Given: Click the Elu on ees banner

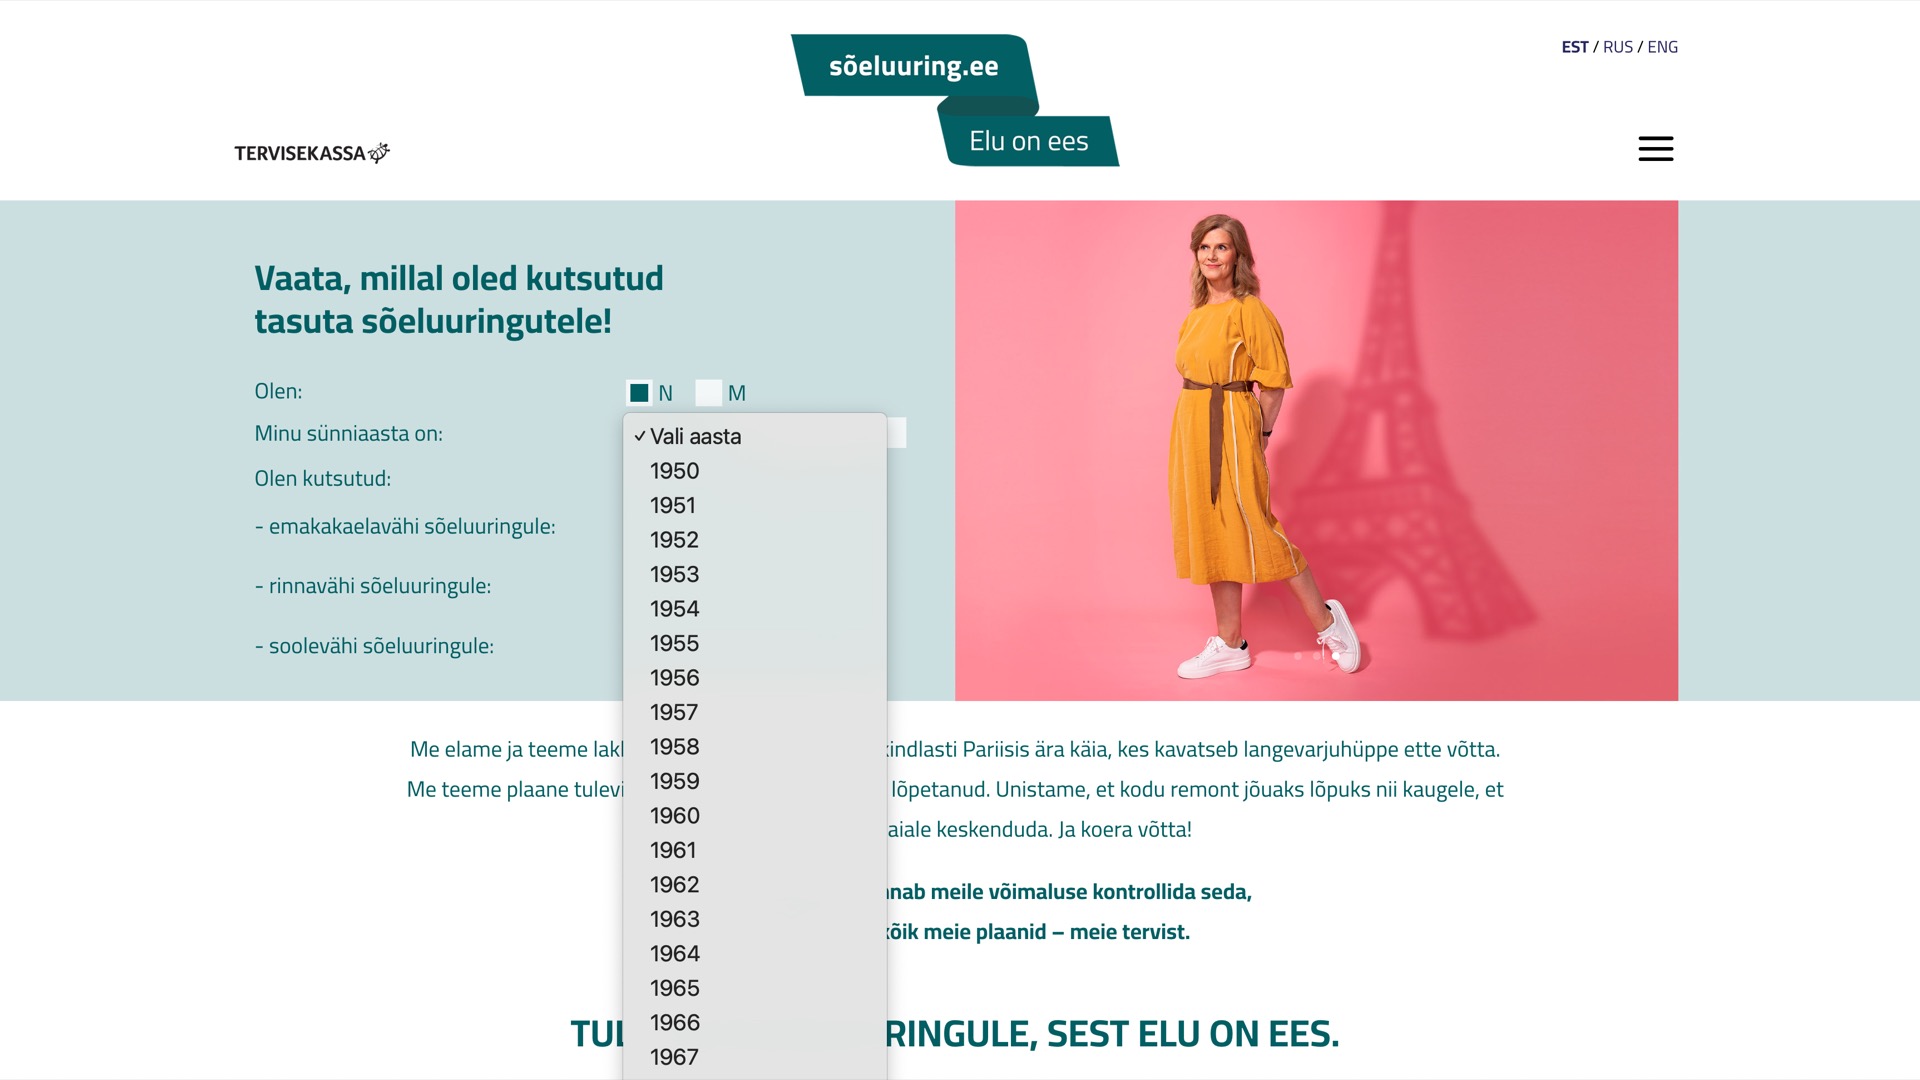Looking at the screenshot, I should (x=1028, y=141).
